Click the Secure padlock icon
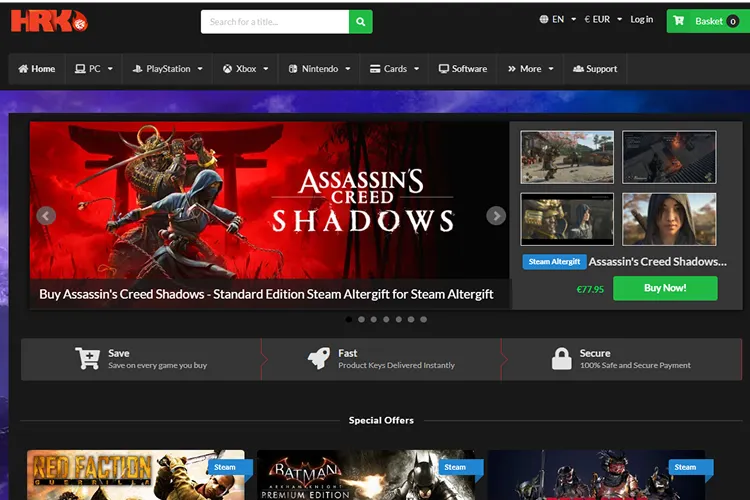 (x=562, y=358)
